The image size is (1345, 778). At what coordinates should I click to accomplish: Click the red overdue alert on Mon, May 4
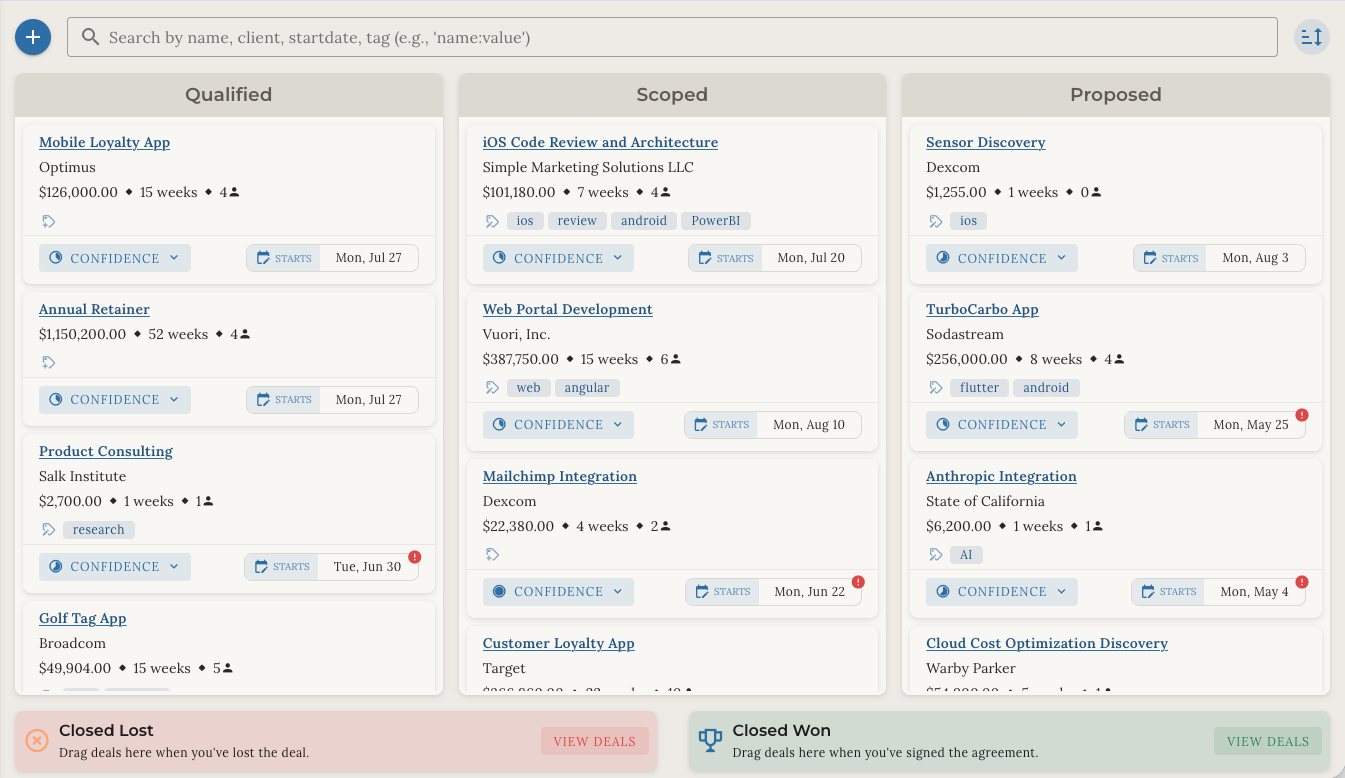point(1302,582)
